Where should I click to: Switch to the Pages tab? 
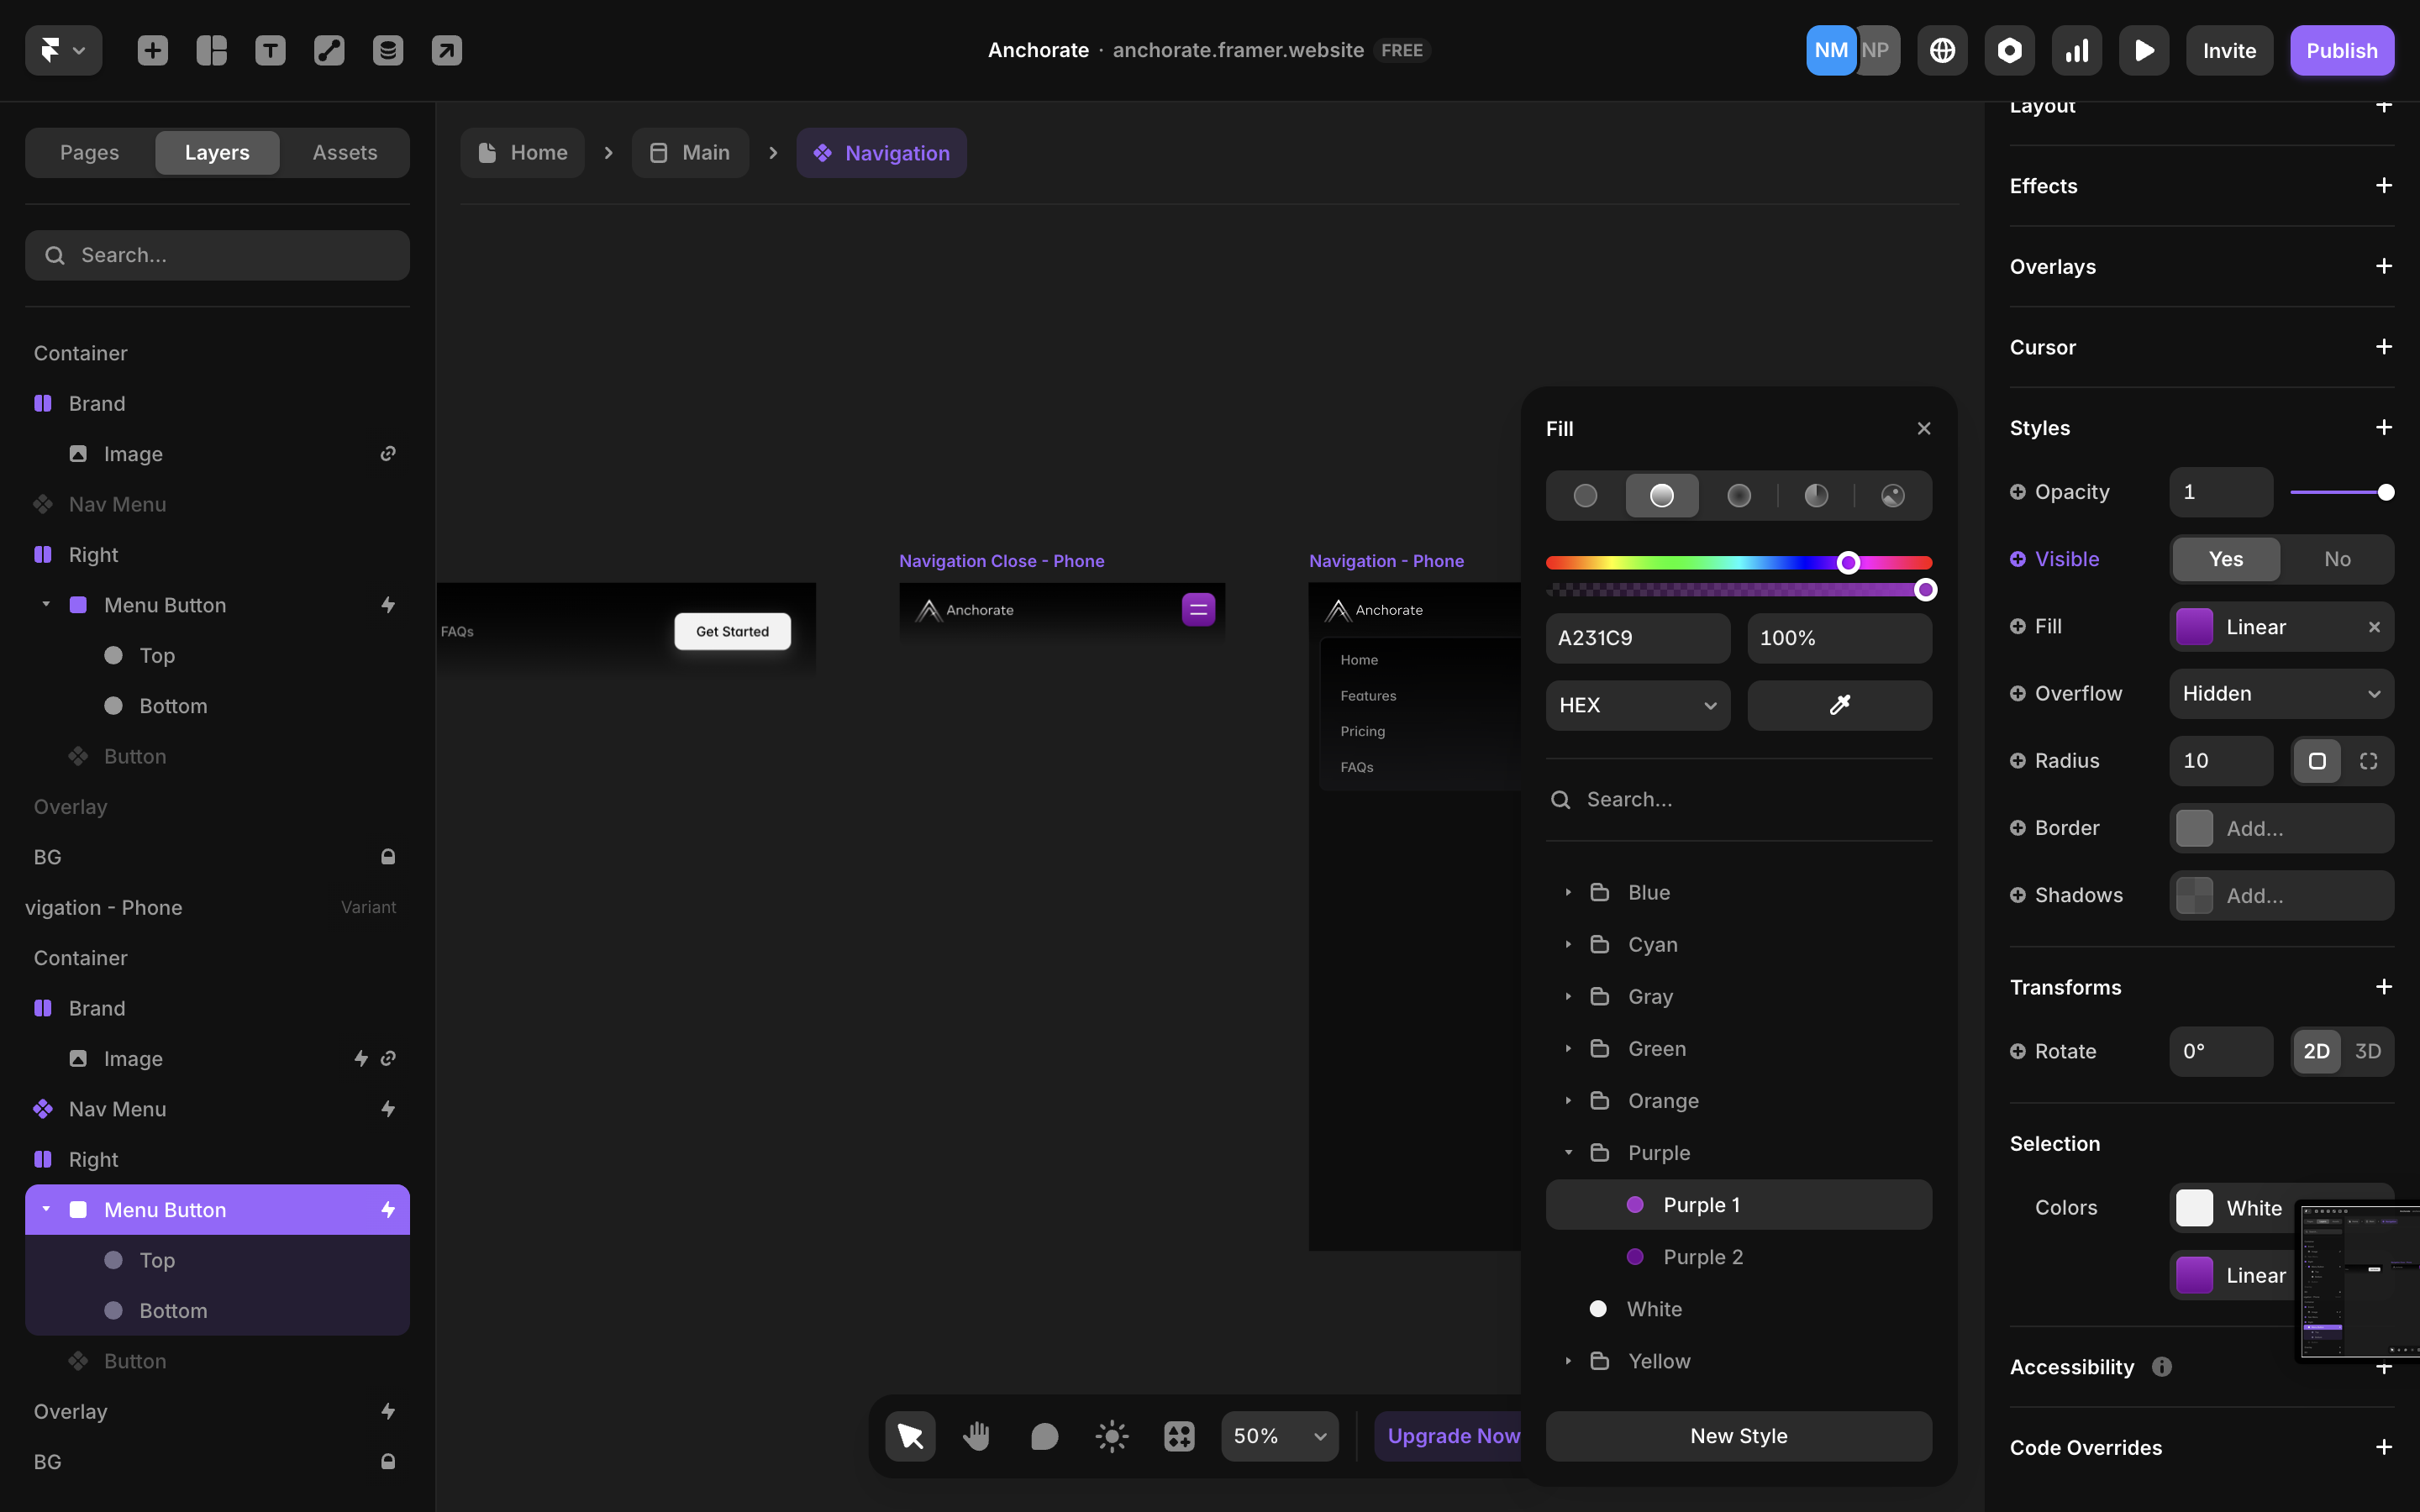[89, 152]
